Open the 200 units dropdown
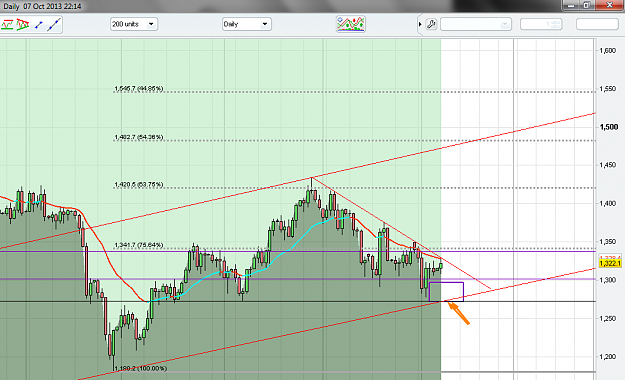Image resolution: width=625 pixels, height=380 pixels. click(x=134, y=24)
